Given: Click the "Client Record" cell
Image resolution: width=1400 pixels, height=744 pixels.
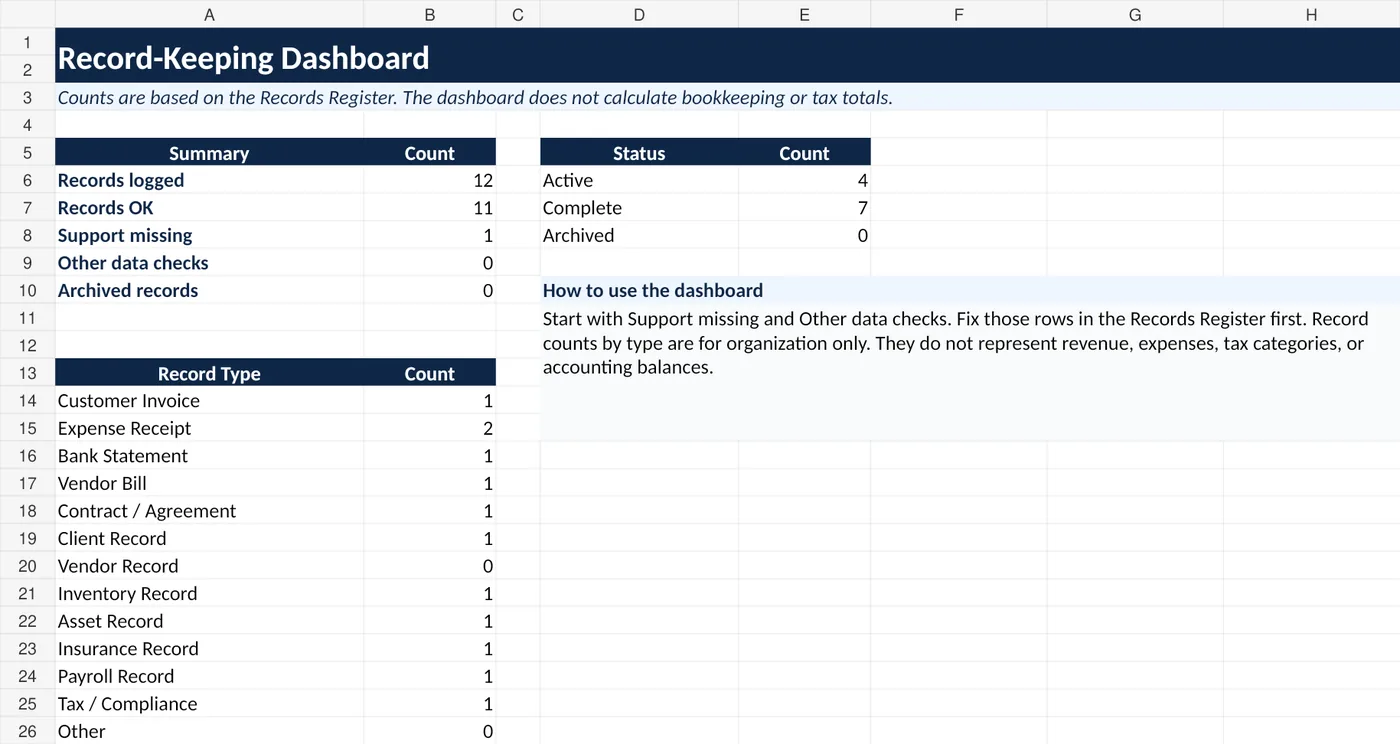Looking at the screenshot, I should pyautogui.click(x=209, y=538).
